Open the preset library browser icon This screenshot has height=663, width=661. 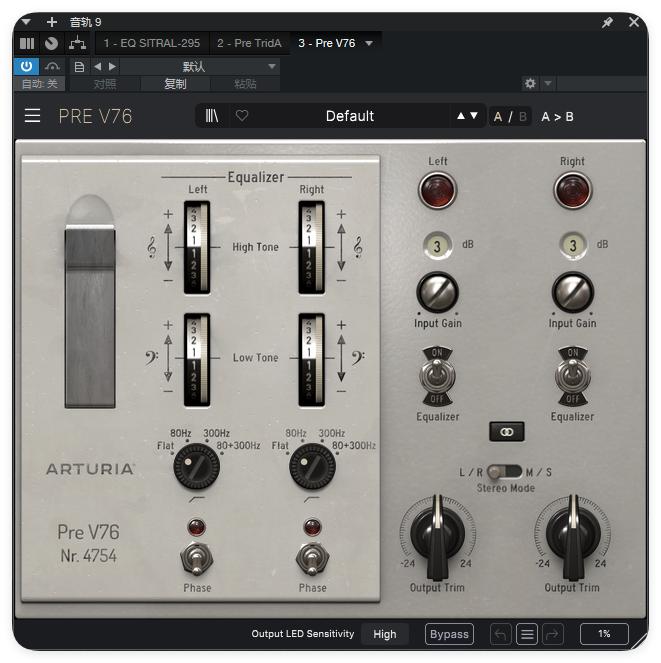click(212, 116)
